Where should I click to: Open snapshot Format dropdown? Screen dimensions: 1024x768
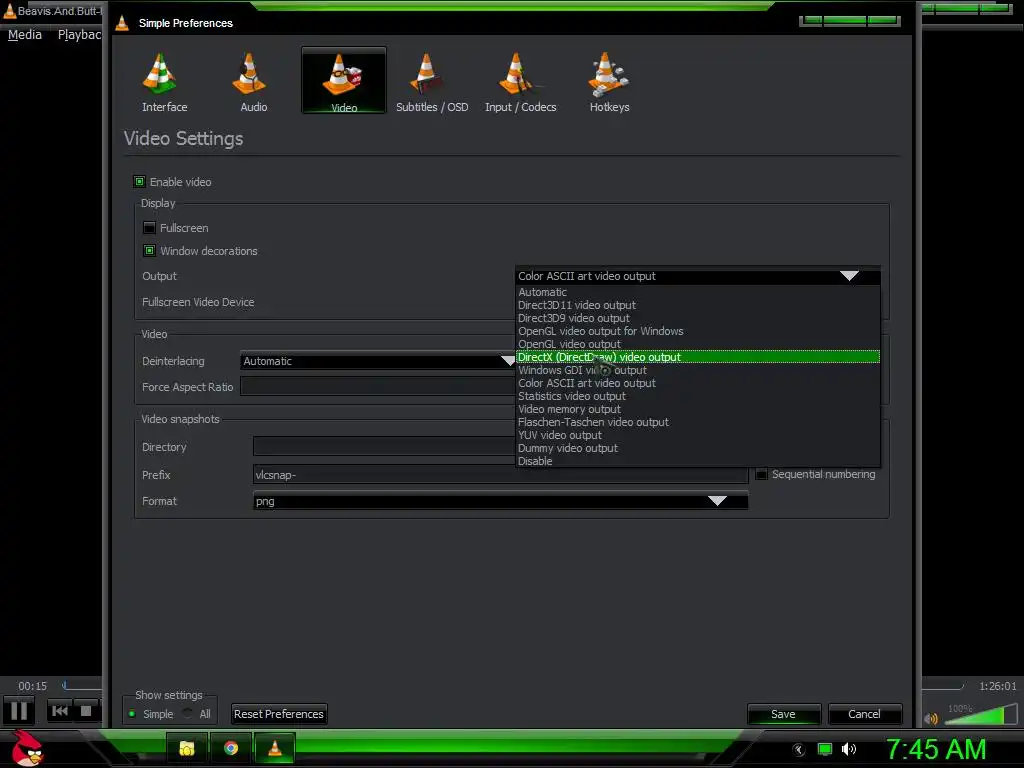[x=500, y=501]
